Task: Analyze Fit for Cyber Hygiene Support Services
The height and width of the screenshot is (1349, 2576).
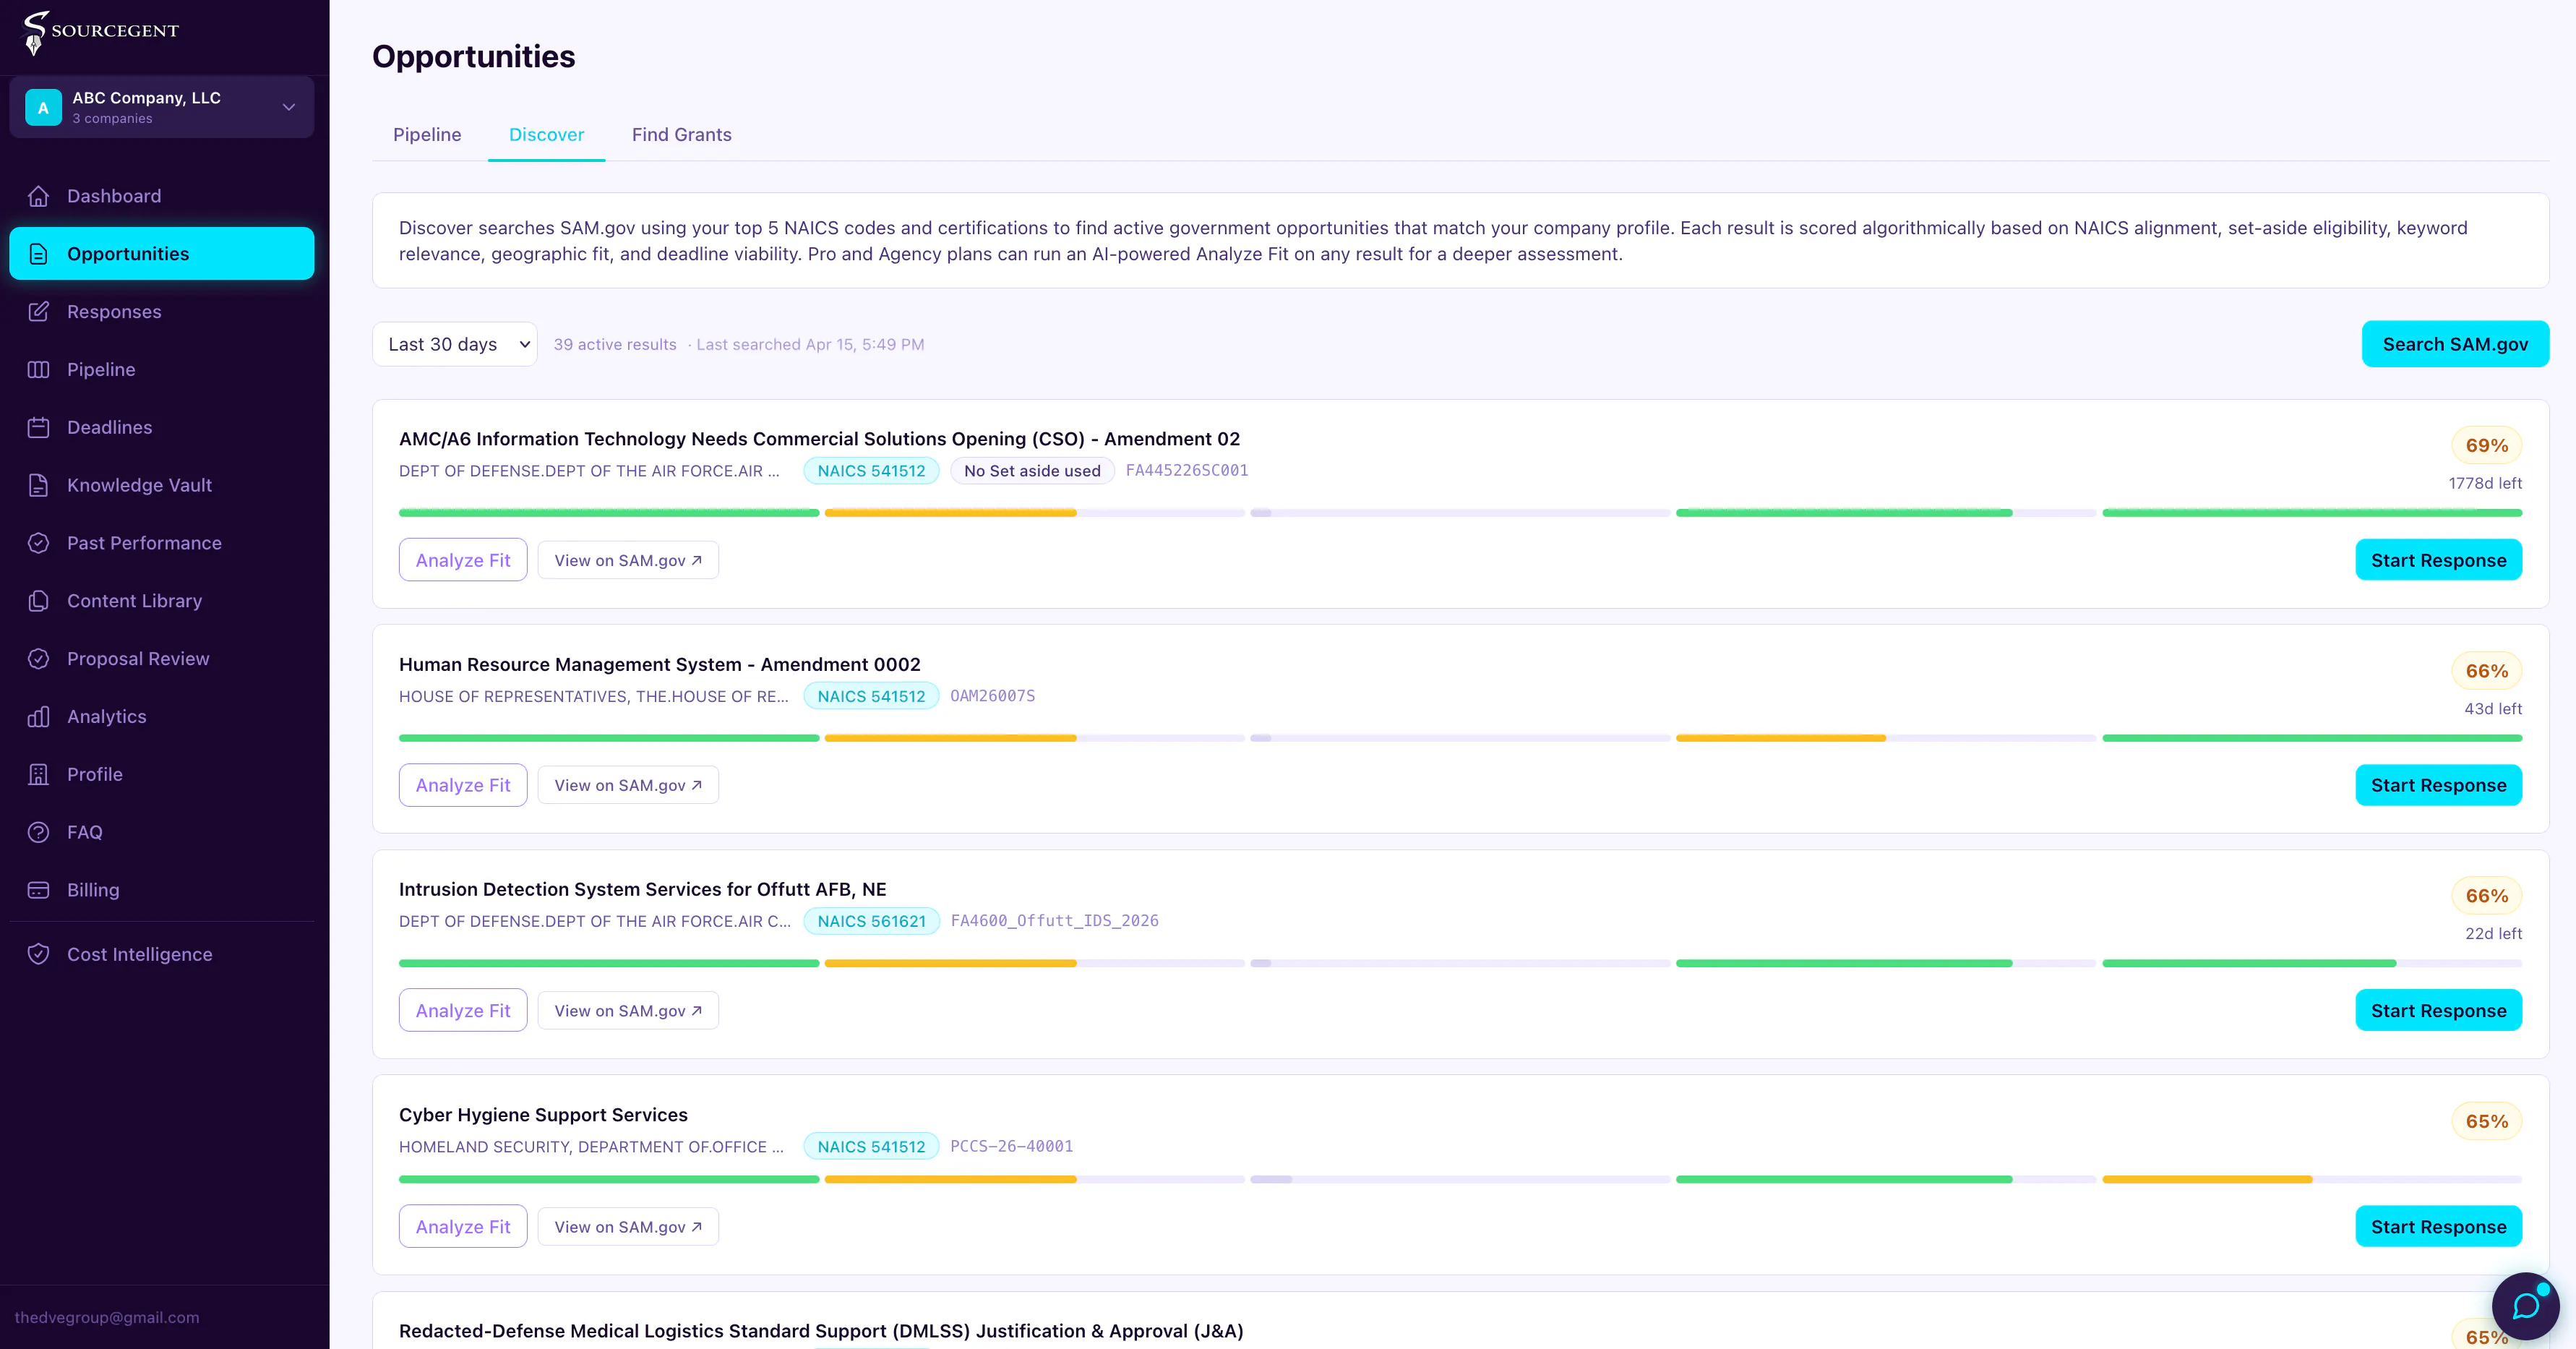Action: (x=463, y=1226)
